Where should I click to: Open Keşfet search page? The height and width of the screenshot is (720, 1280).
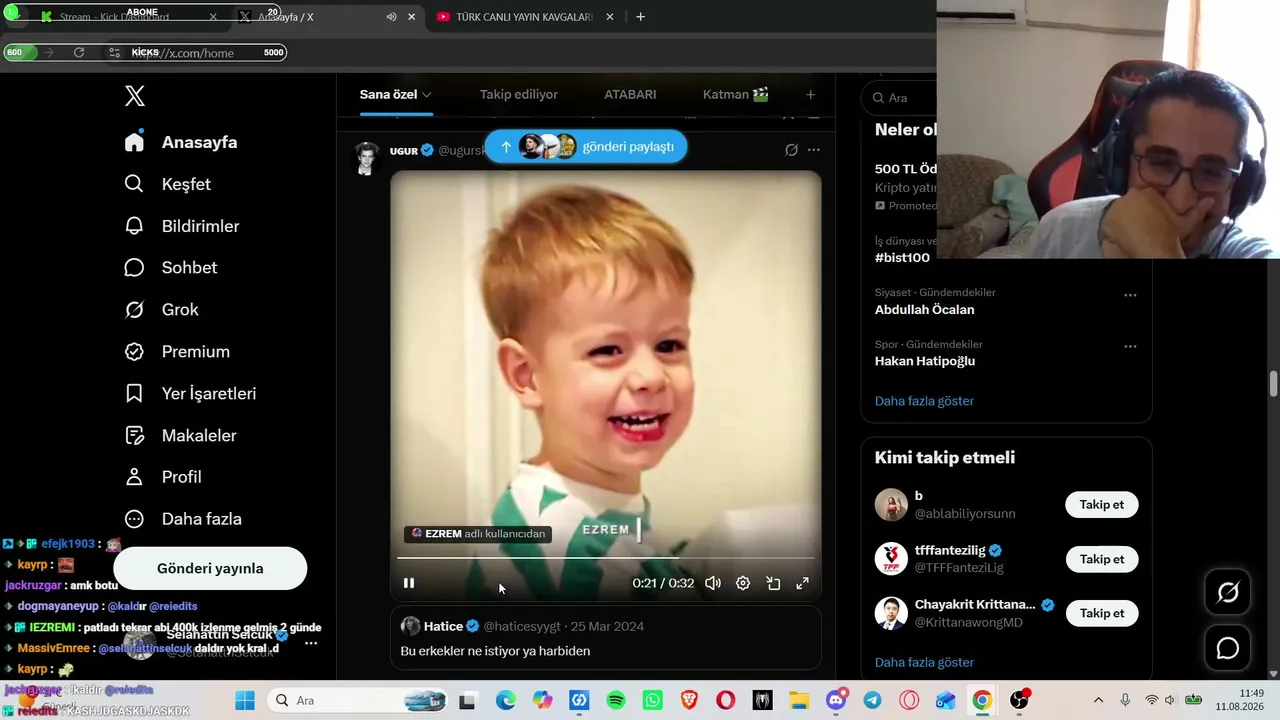167,184
